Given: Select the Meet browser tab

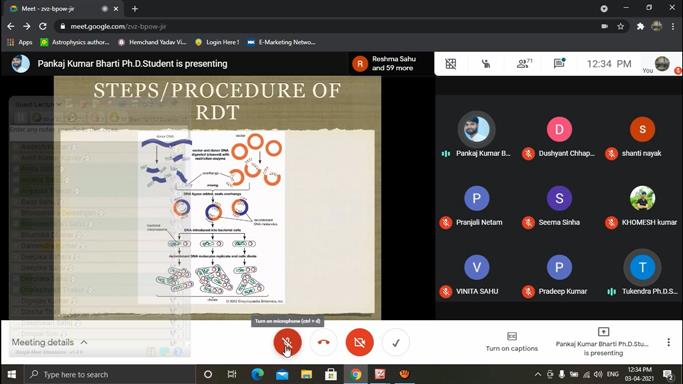Looking at the screenshot, I should click(61, 9).
